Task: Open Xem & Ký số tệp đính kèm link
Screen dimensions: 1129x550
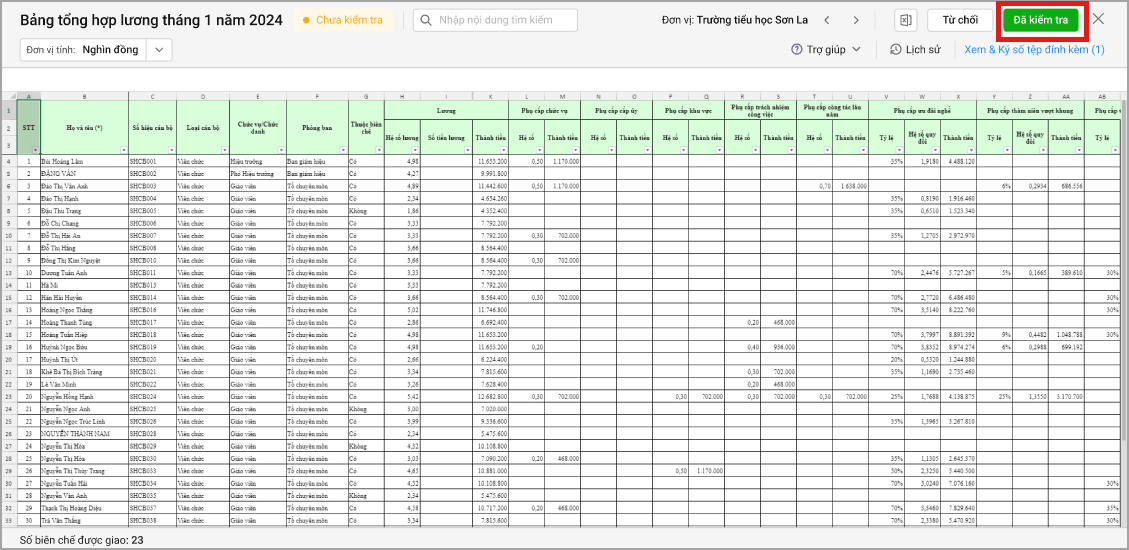Action: (x=1034, y=49)
